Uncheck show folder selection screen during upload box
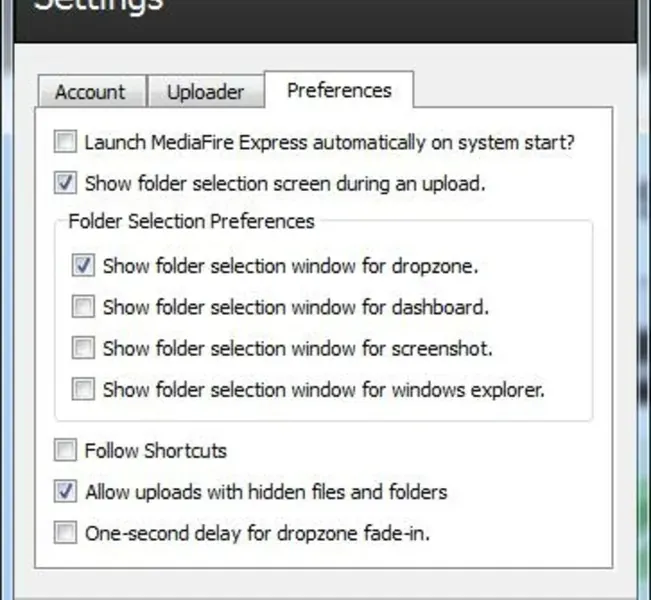Viewport: 651px width, 600px height. pyautogui.click(x=66, y=183)
